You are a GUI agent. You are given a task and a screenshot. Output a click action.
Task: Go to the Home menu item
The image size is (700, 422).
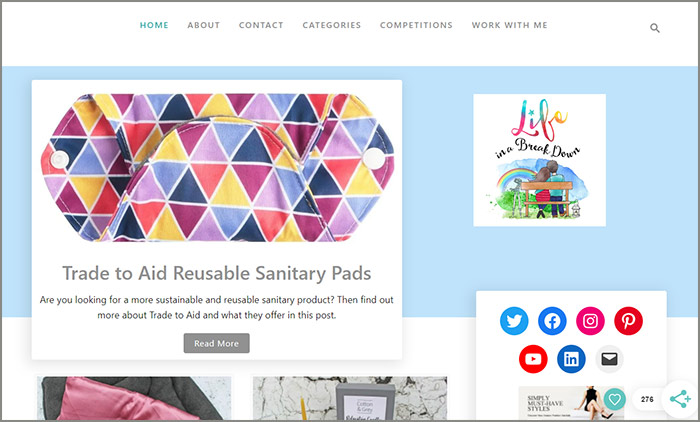click(154, 25)
